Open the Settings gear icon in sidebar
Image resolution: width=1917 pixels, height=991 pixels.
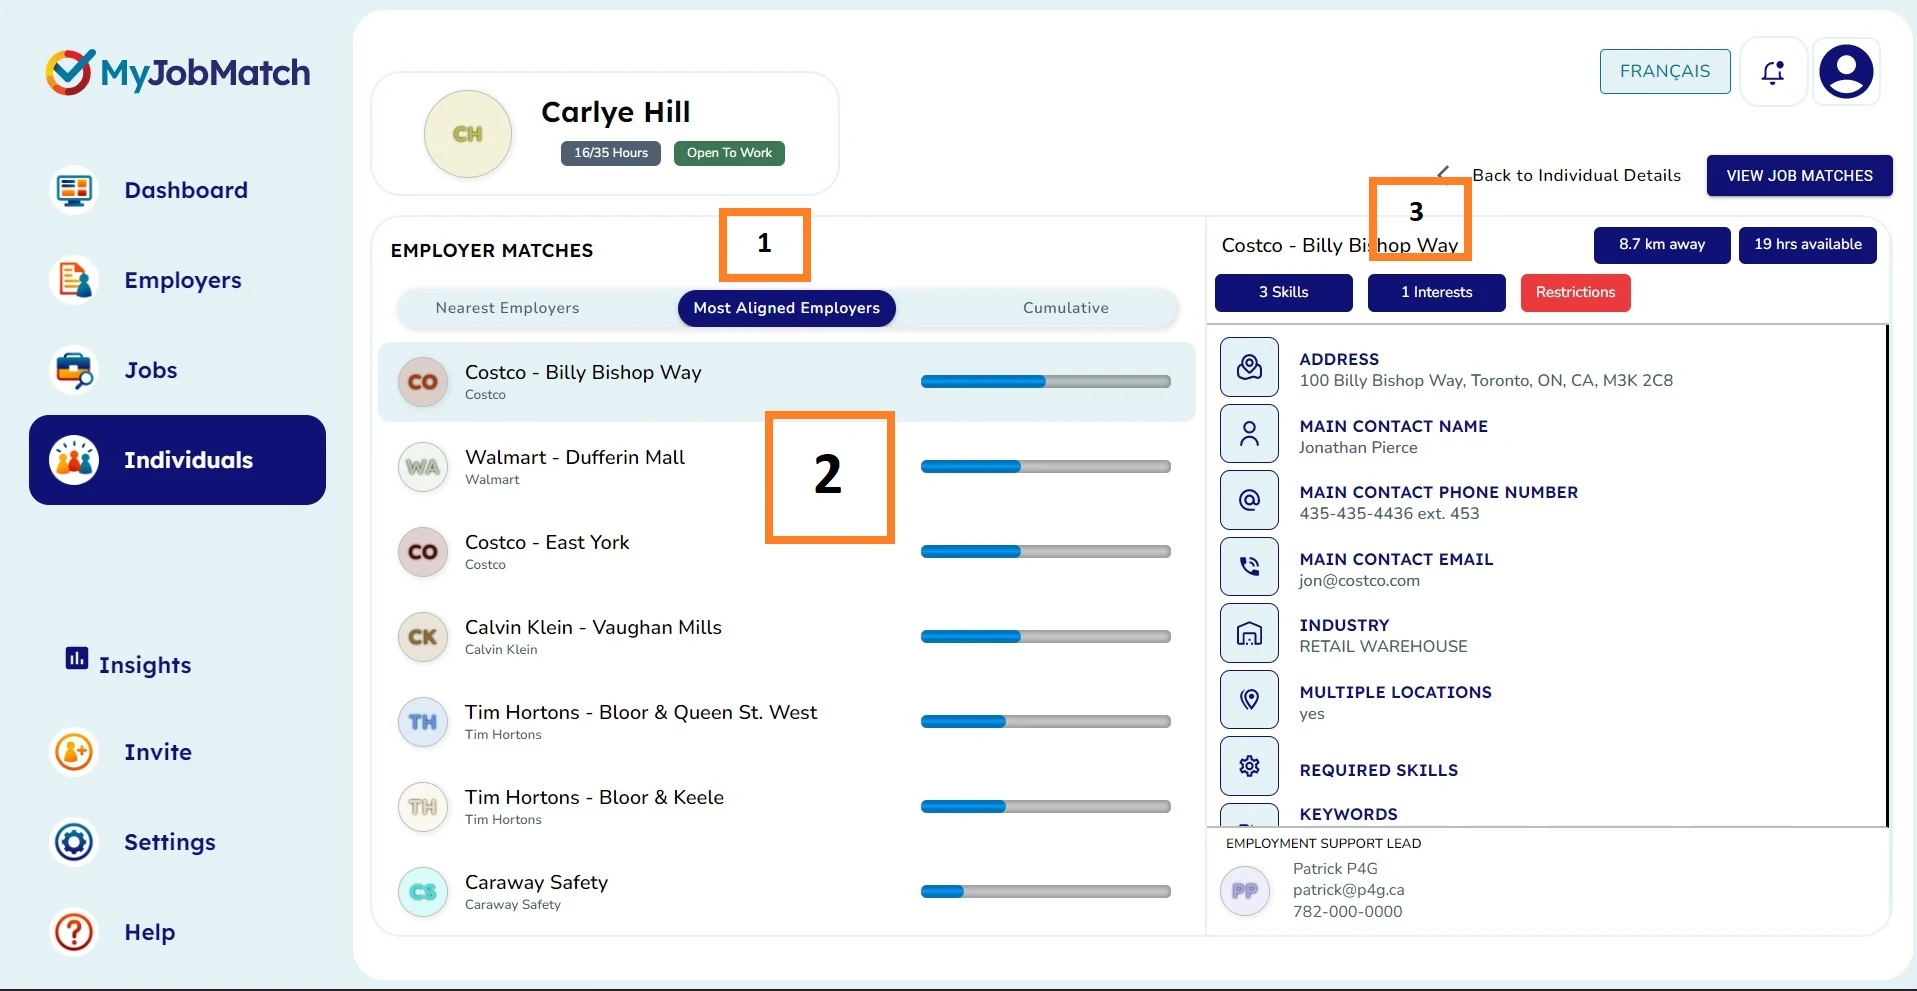(74, 842)
